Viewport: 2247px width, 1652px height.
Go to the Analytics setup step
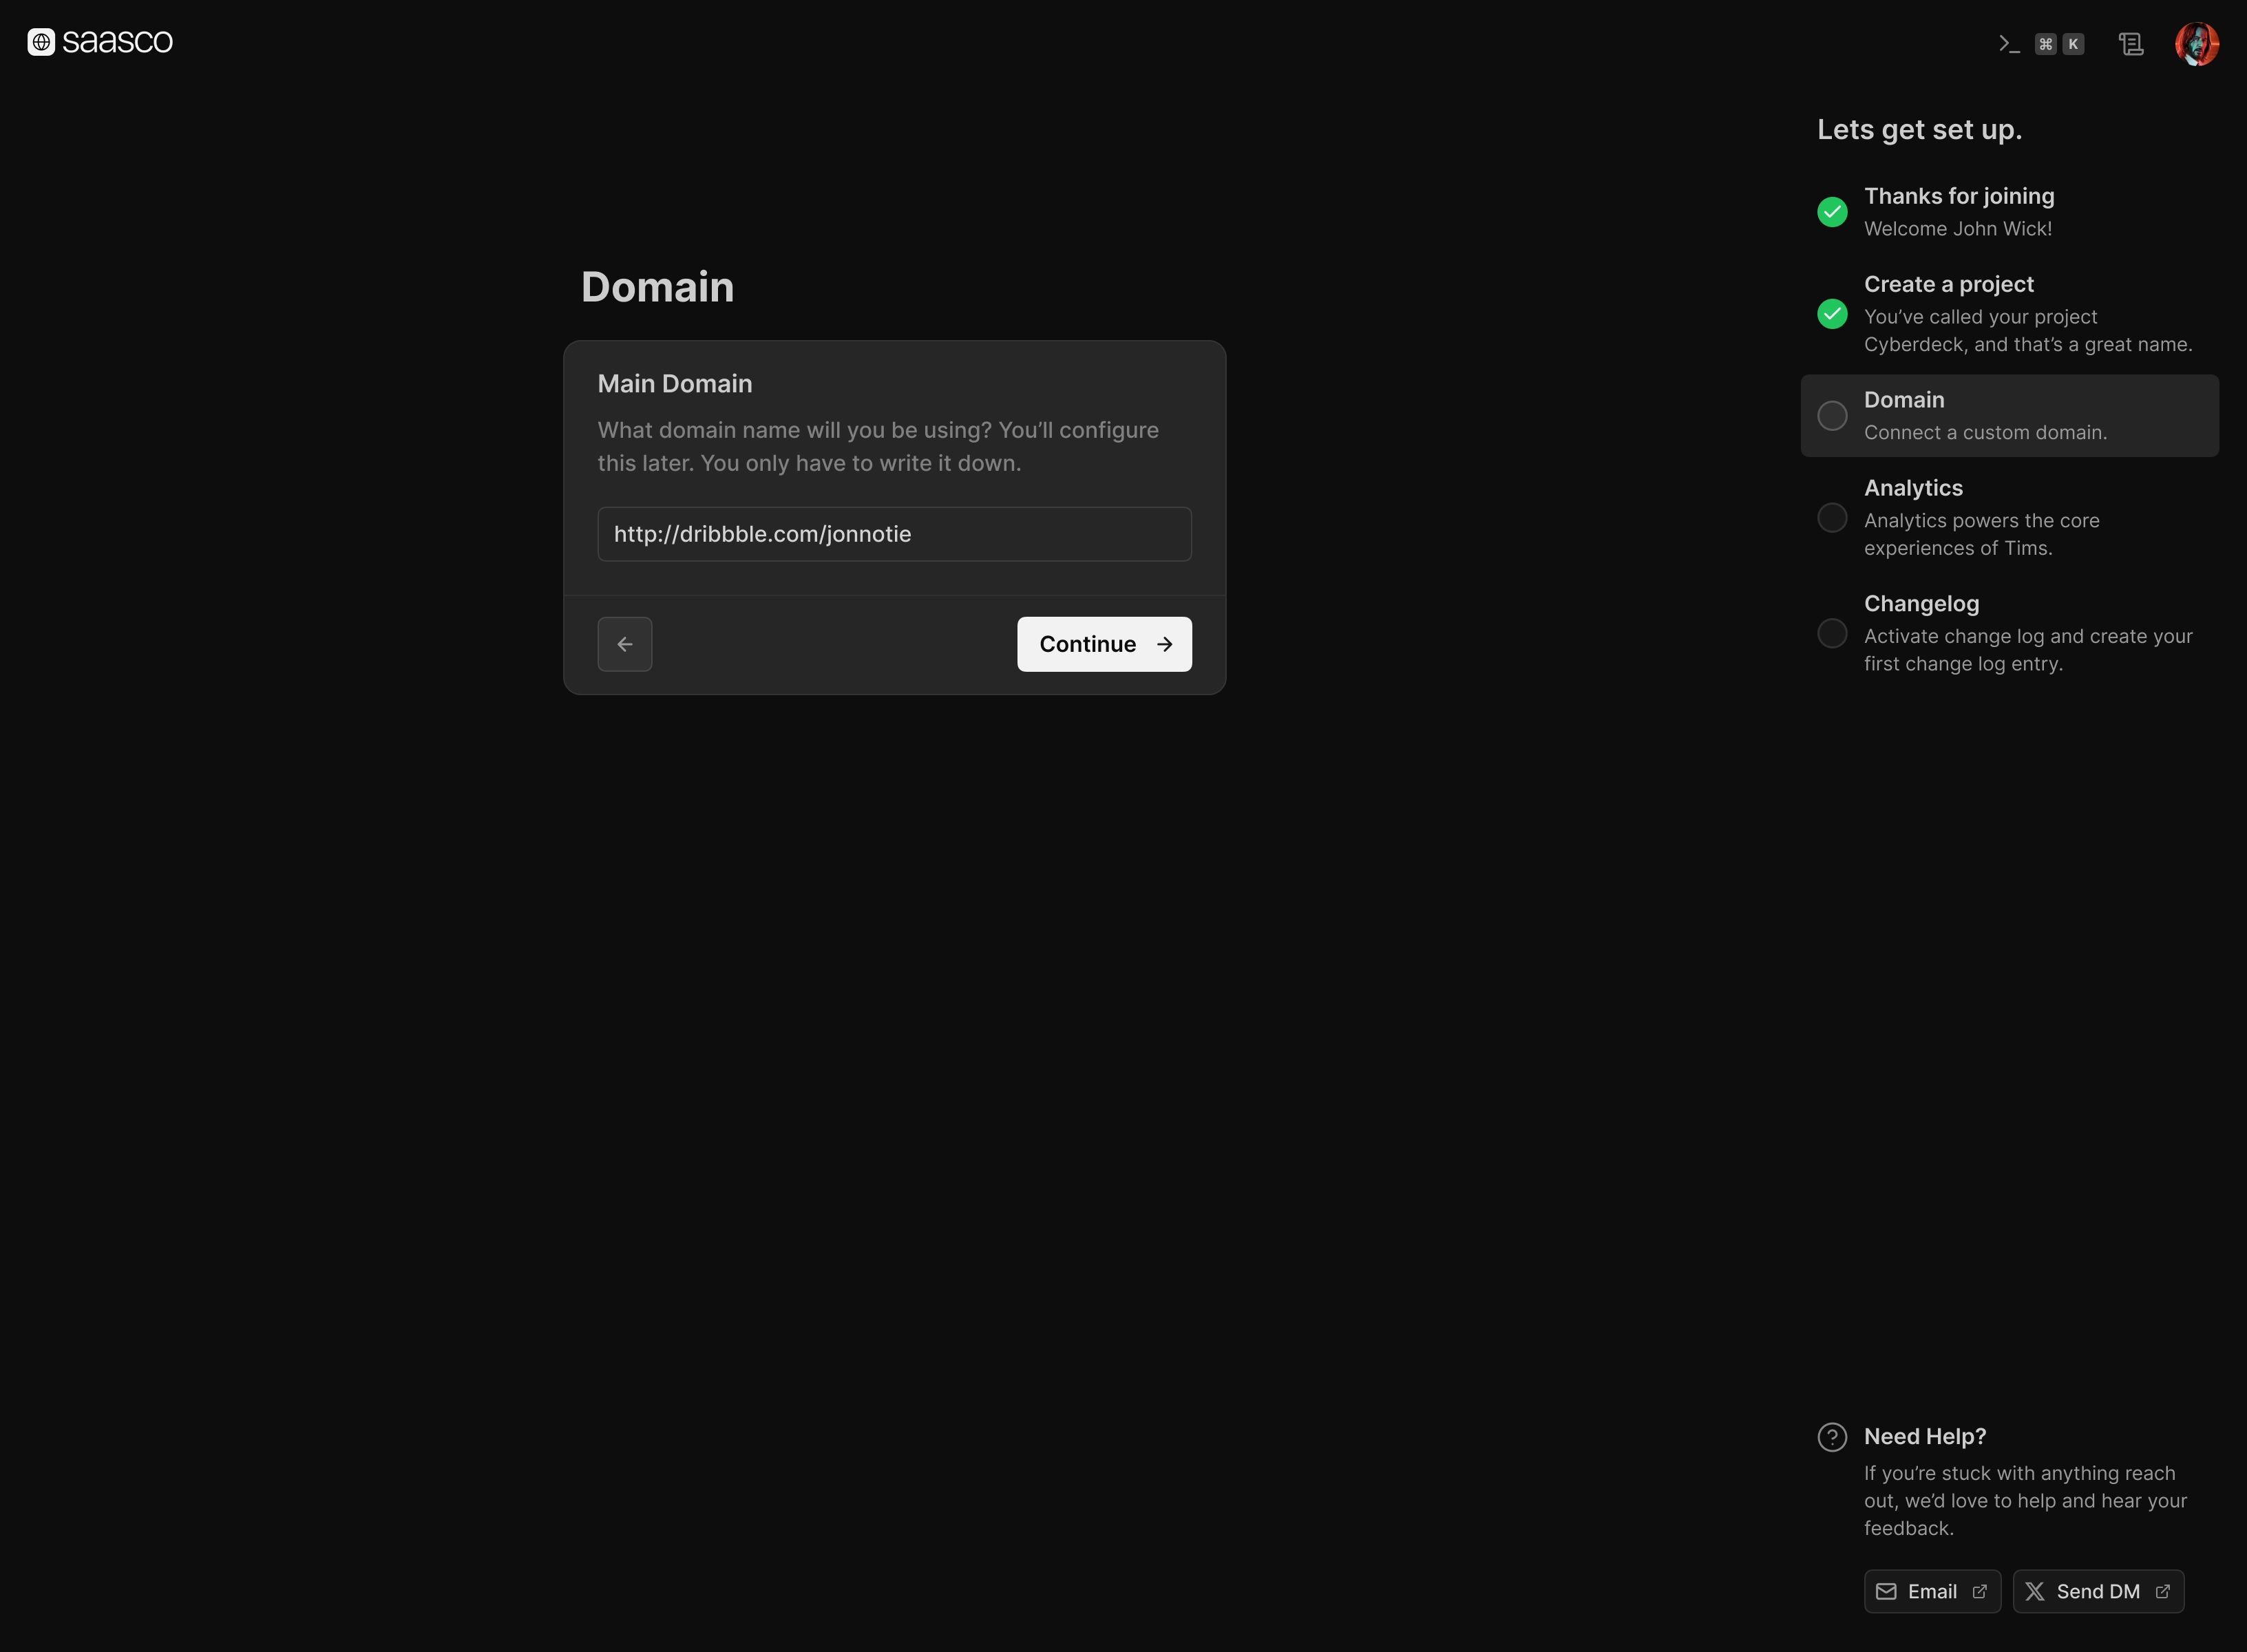[2009, 518]
